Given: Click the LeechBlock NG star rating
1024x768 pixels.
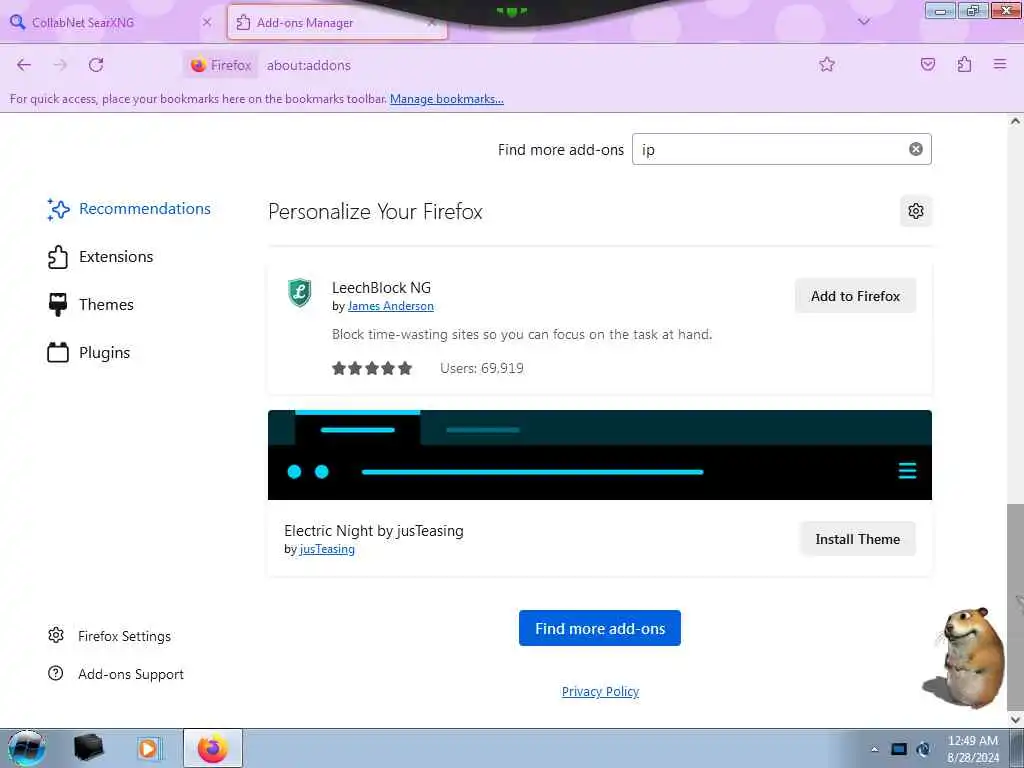Looking at the screenshot, I should 372,368.
